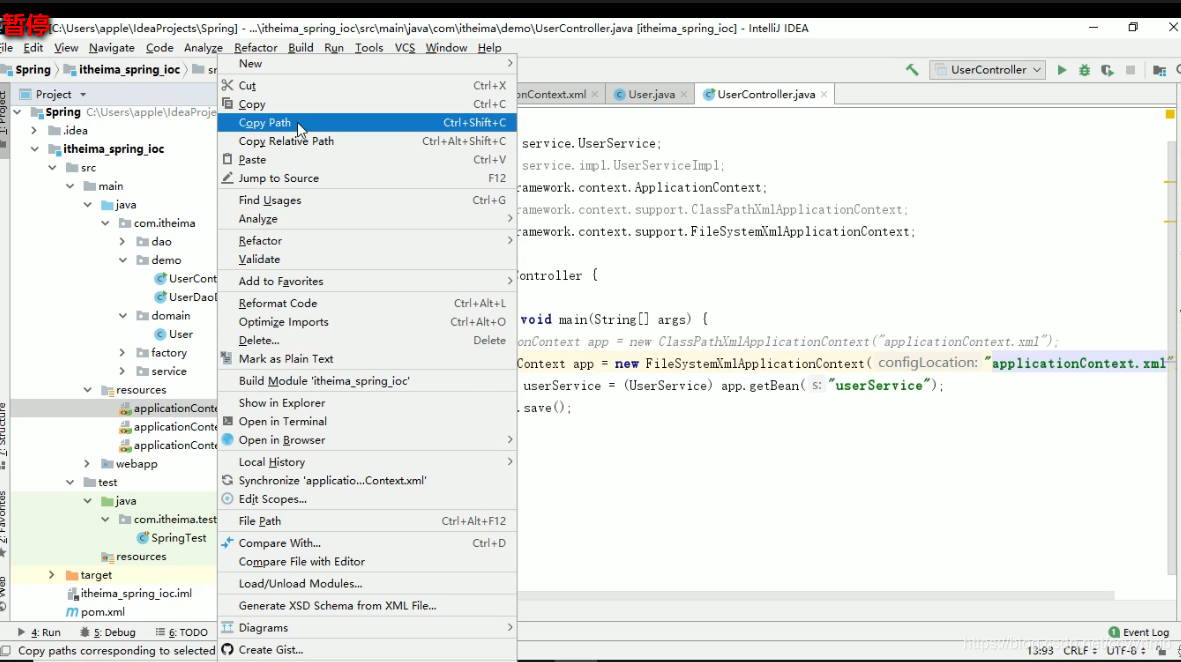Click the Edit Scopes circle icon
Image resolution: width=1181 pixels, height=662 pixels.
227,499
